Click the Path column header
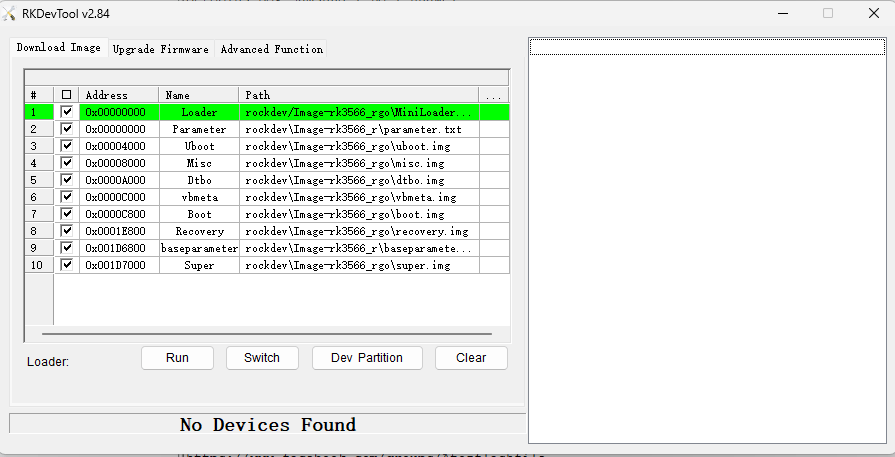This screenshot has width=895, height=457. [x=359, y=95]
